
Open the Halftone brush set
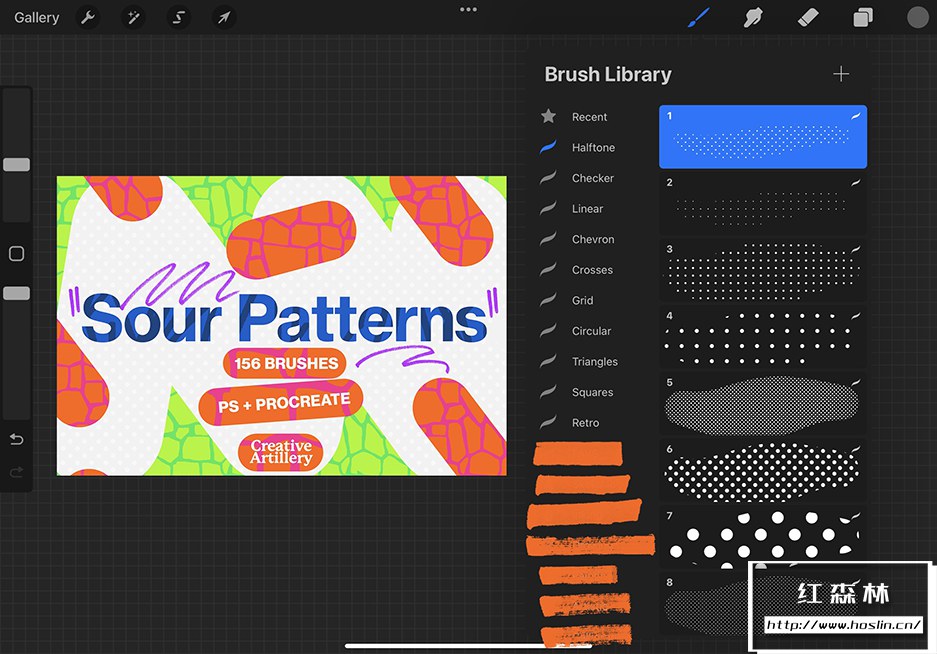pyautogui.click(x=593, y=147)
